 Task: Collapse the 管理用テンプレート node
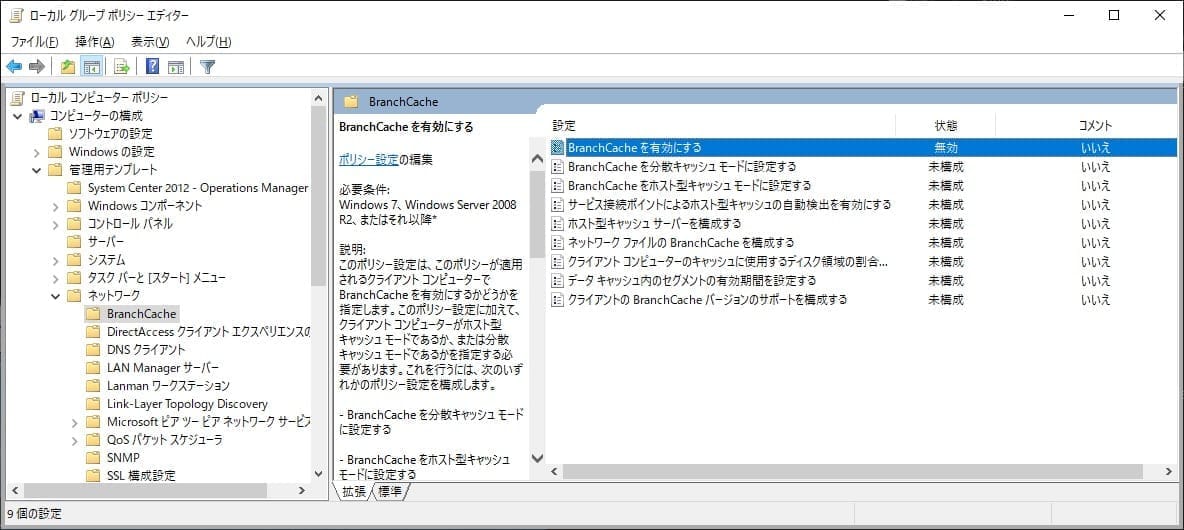point(36,170)
